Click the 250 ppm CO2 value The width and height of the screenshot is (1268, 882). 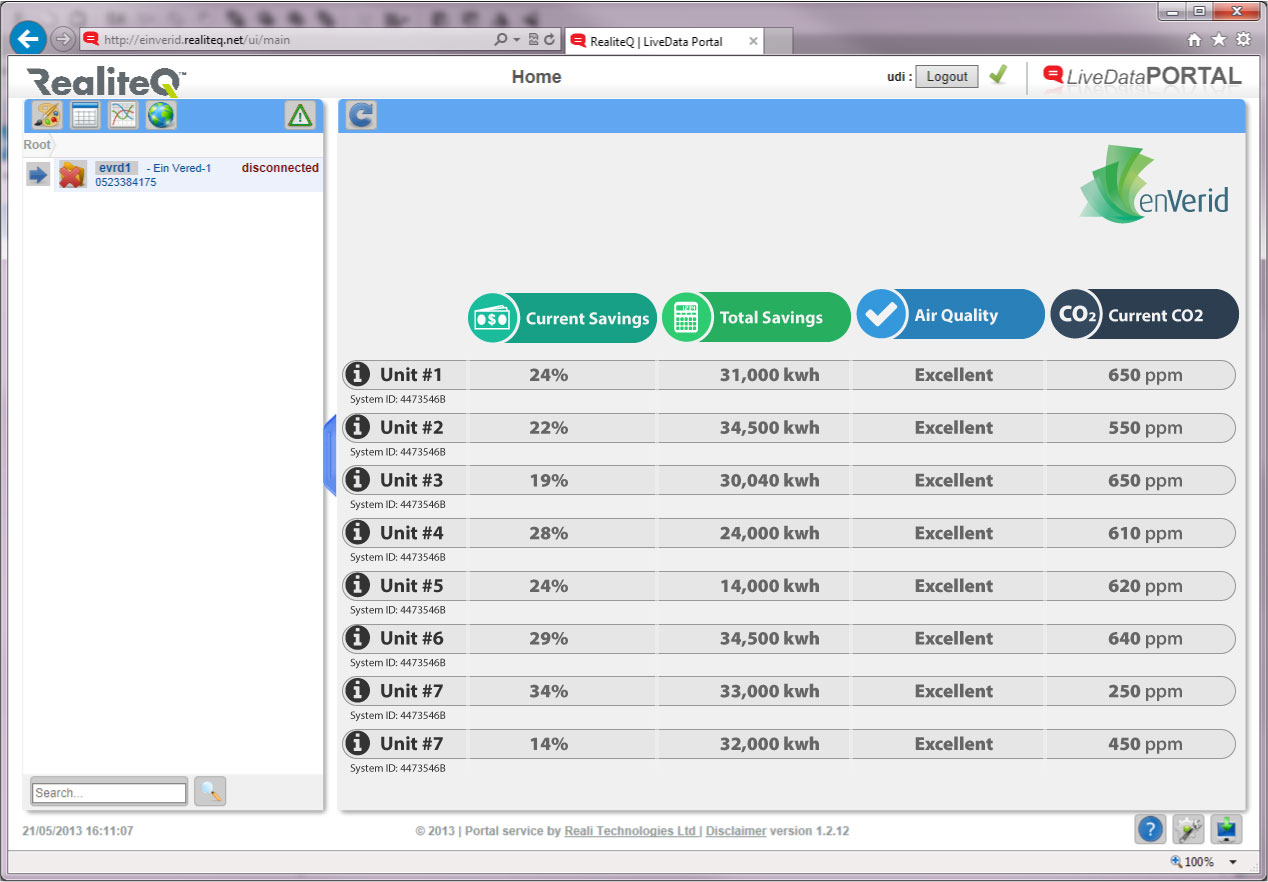click(x=1145, y=691)
